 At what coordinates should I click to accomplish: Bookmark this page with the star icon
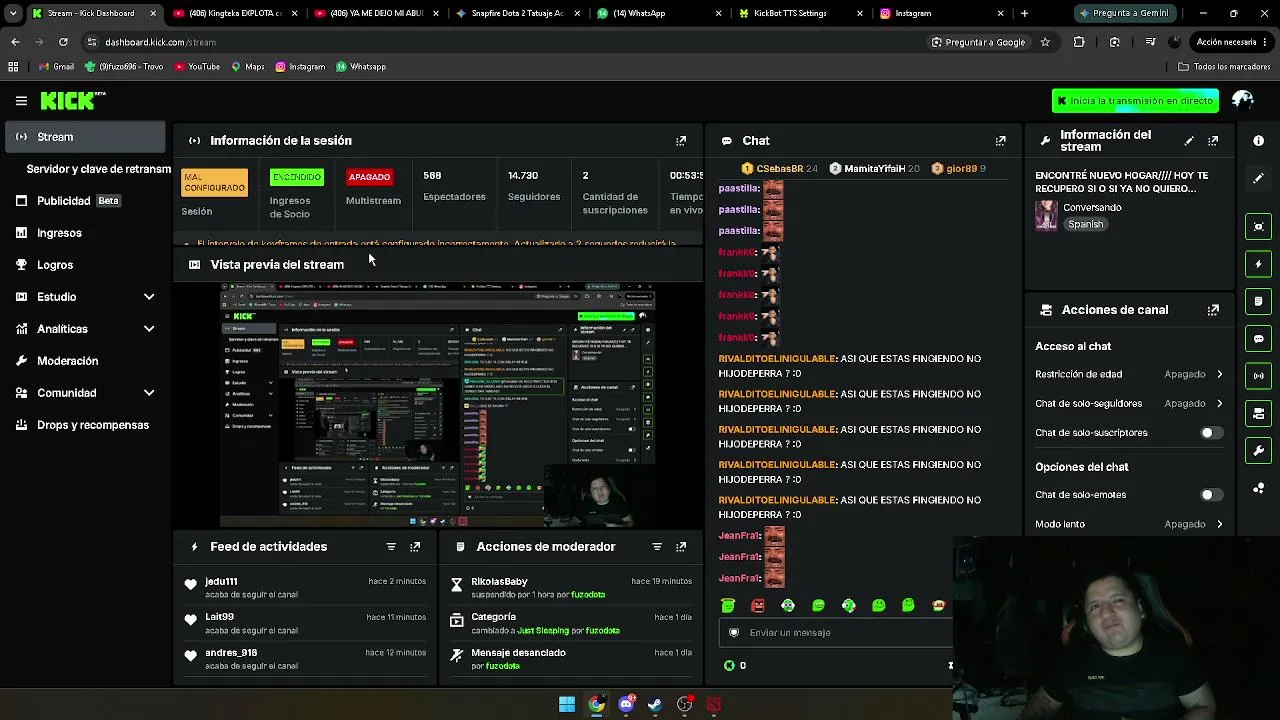1045,42
